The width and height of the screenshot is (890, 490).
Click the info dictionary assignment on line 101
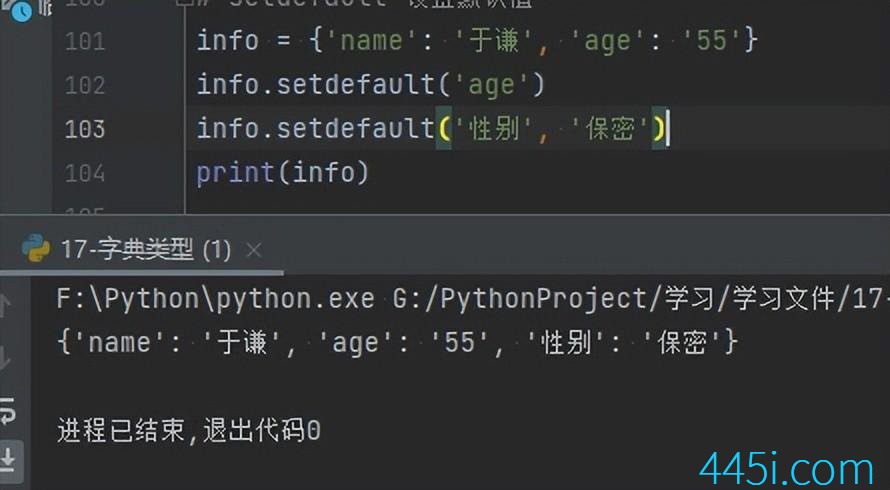tap(476, 41)
